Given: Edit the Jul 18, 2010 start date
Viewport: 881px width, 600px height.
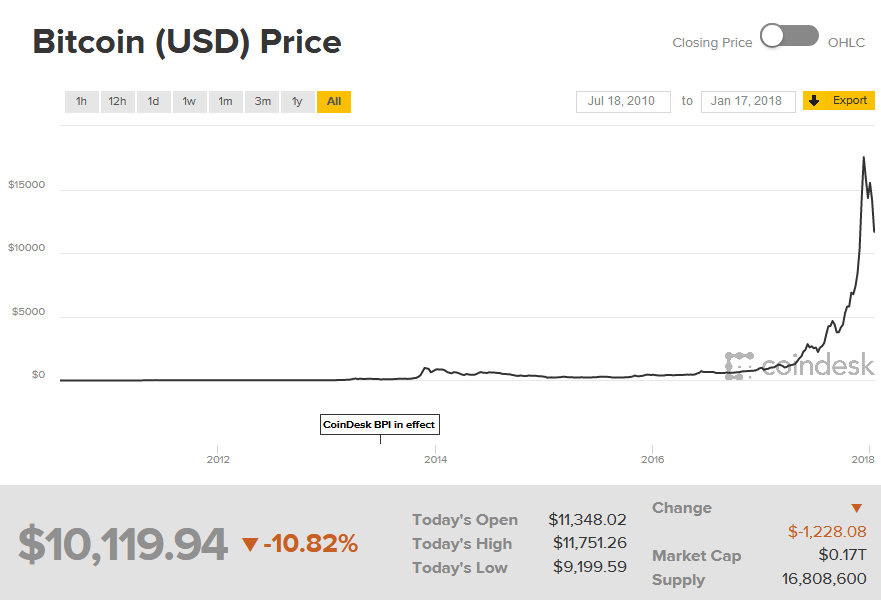Looking at the screenshot, I should (x=623, y=101).
